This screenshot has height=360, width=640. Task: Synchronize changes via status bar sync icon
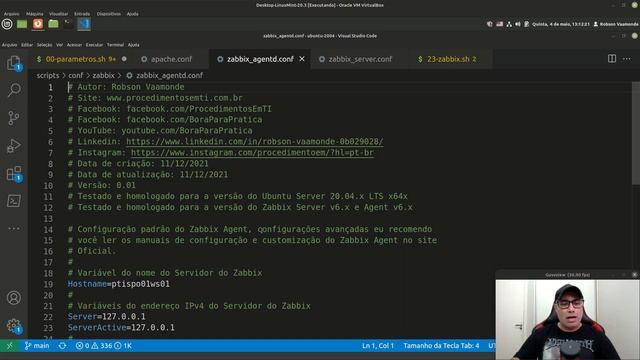point(62,346)
